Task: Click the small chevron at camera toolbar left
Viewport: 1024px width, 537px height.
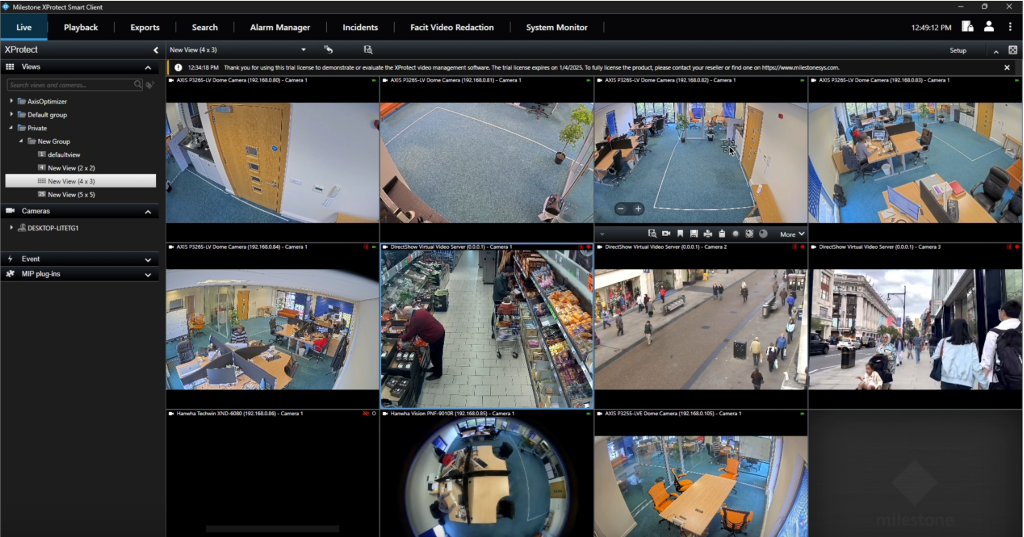Action: [x=601, y=234]
